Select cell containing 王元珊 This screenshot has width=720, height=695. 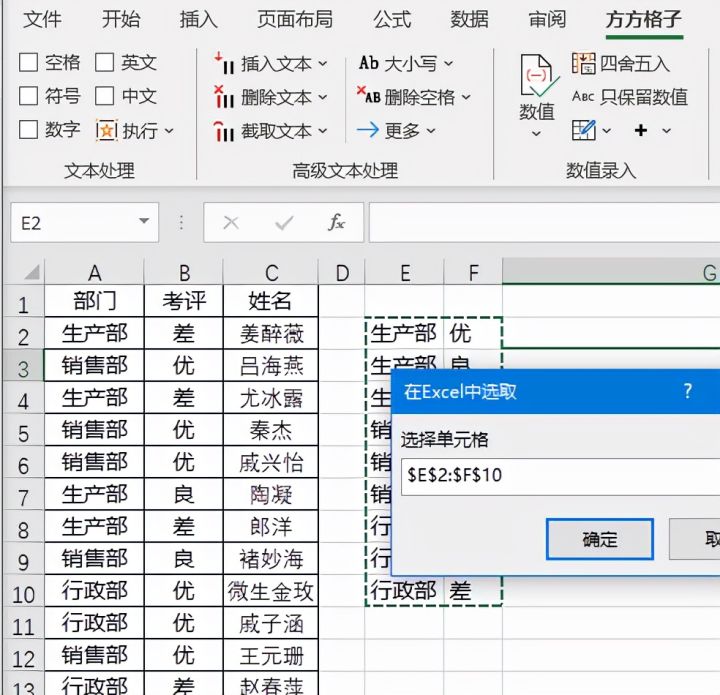tap(271, 655)
